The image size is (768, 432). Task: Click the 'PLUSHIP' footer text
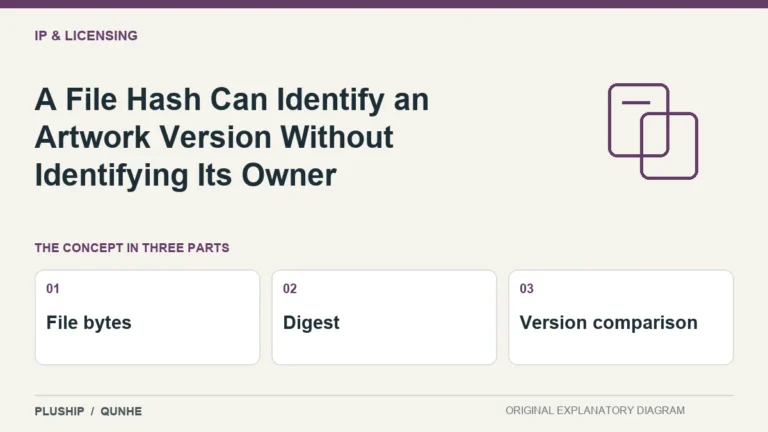click(x=59, y=411)
